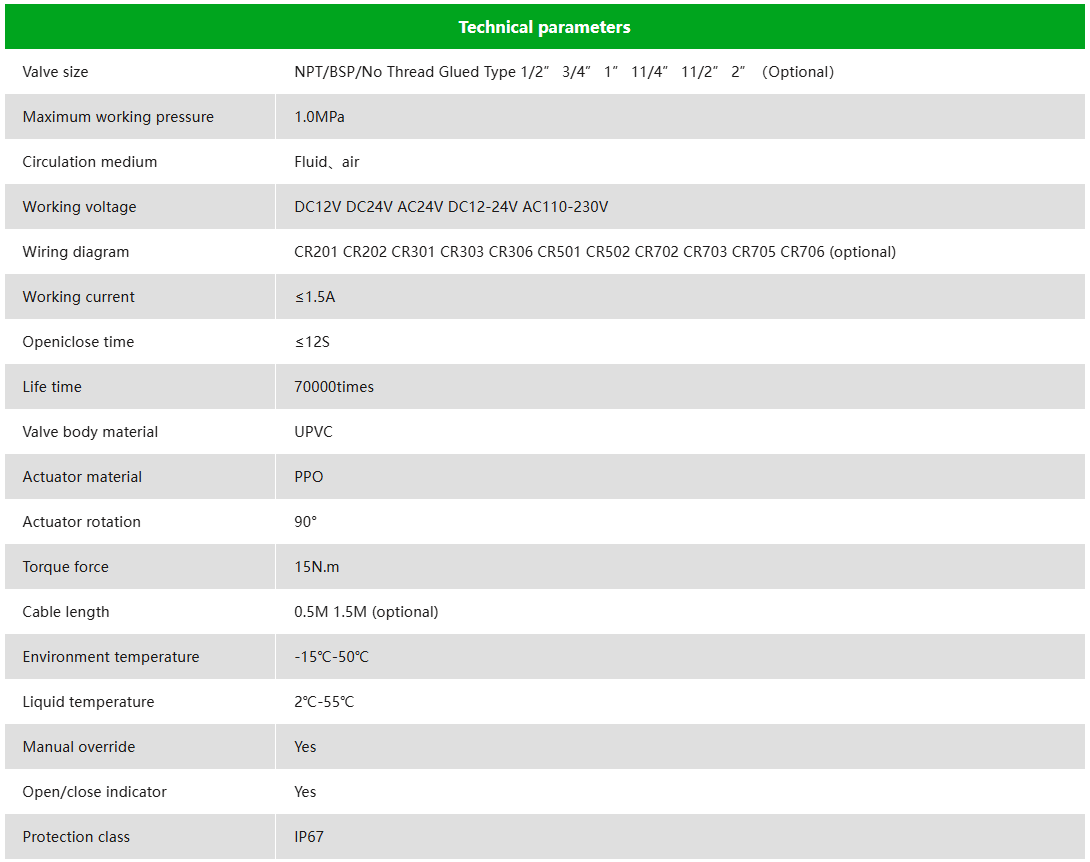Click the Environment temperature label
This screenshot has height=862, width=1090.
(x=110, y=657)
